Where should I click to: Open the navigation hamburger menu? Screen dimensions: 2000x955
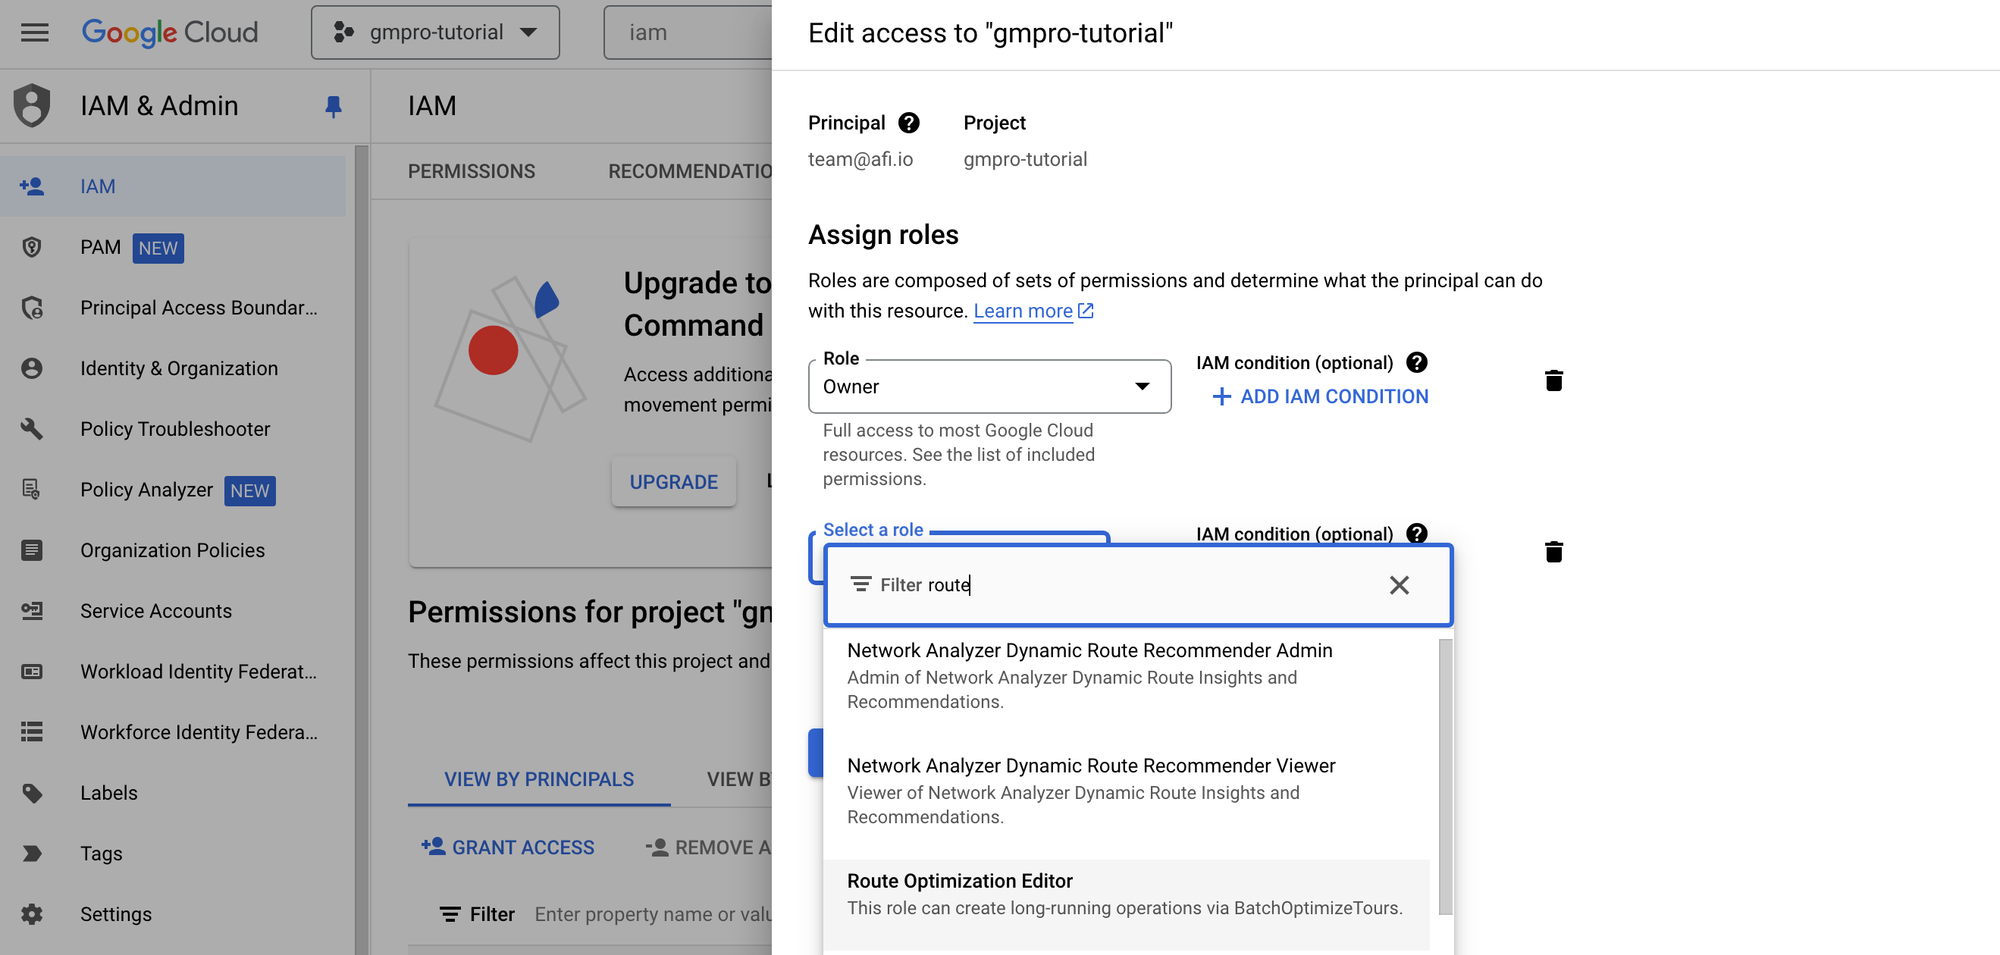coord(34,32)
